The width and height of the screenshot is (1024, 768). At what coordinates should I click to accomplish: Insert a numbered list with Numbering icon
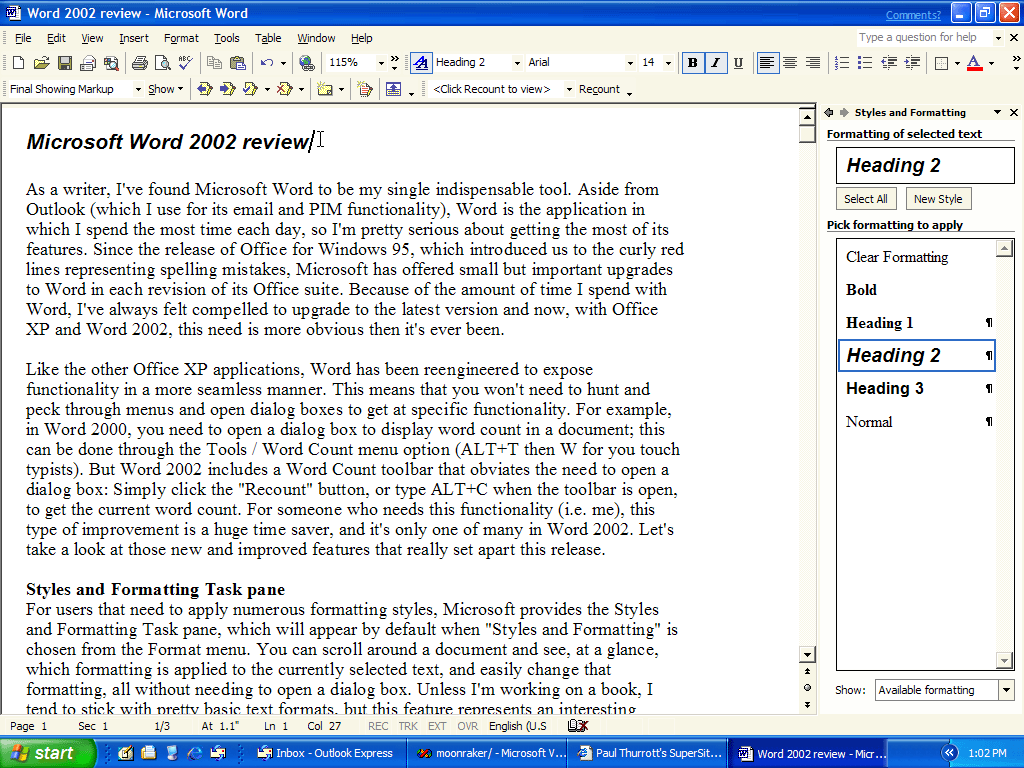842,63
